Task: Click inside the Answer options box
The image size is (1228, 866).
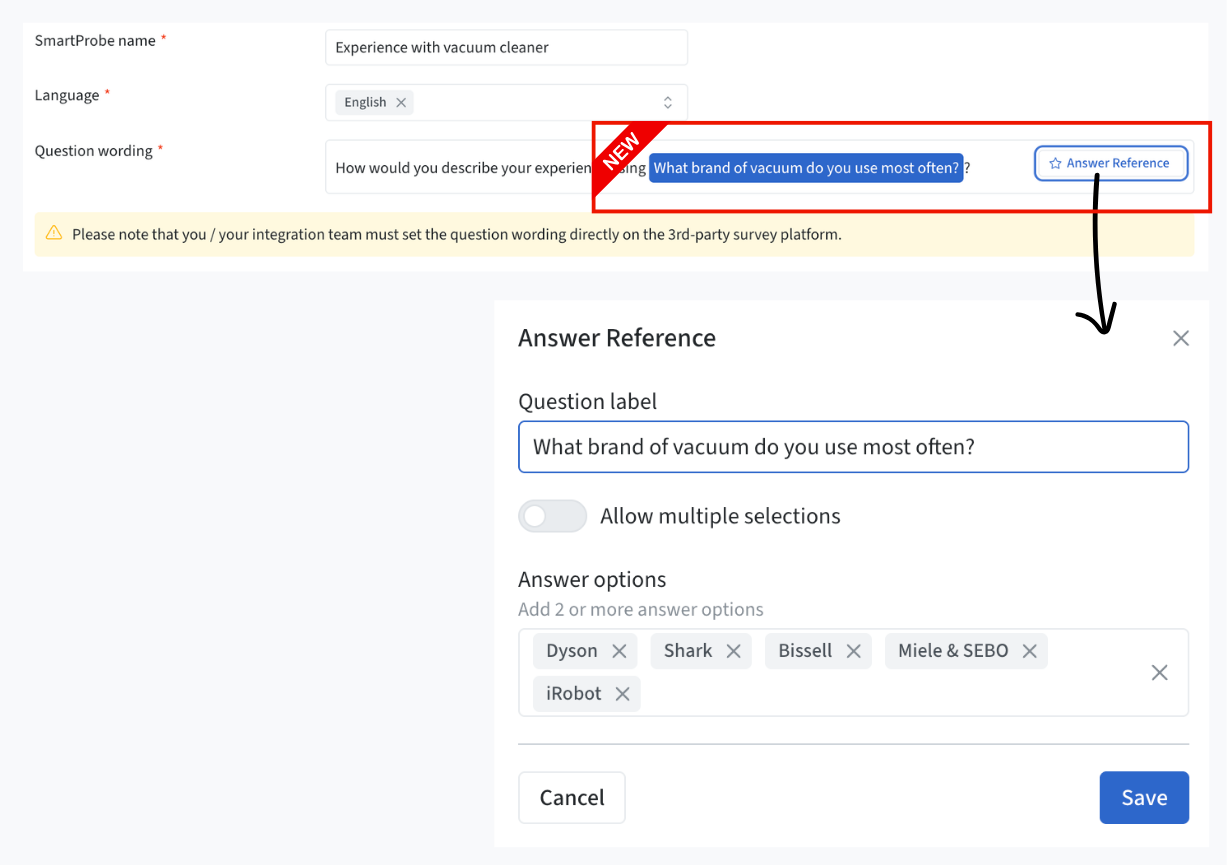Action: (853, 673)
